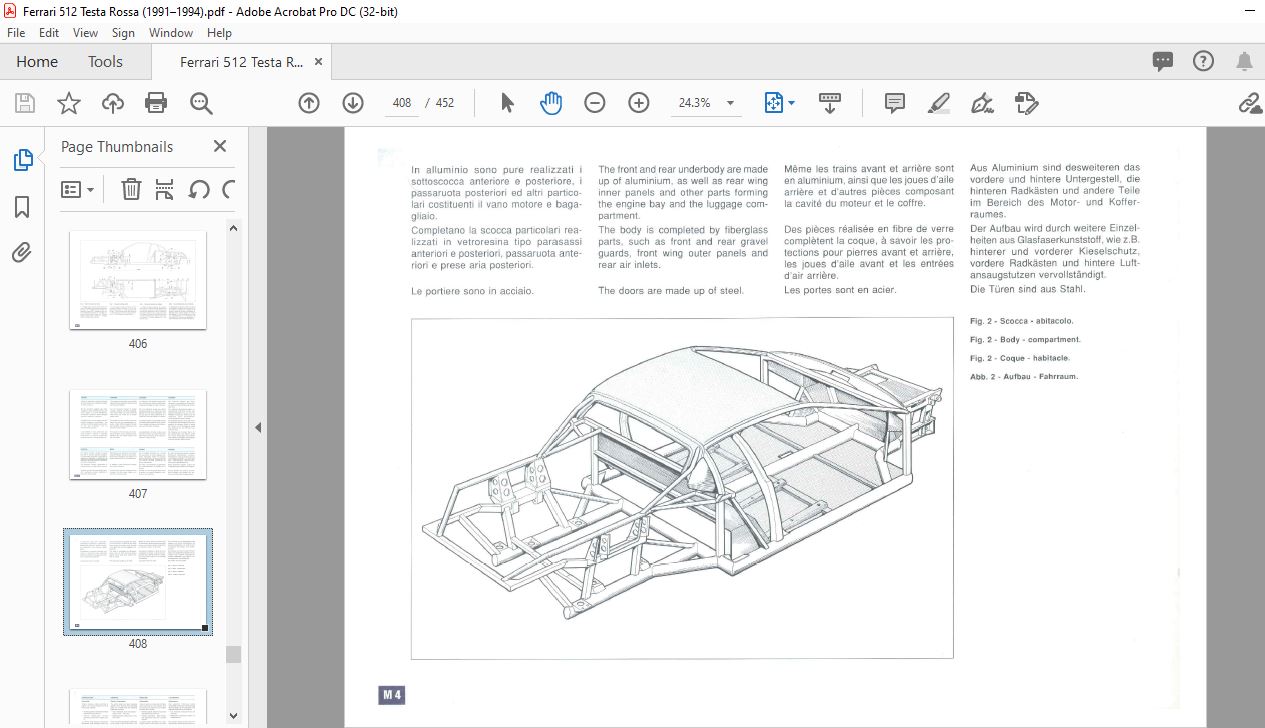View notifications bell
Viewport: 1265px width, 728px height.
1244,61
